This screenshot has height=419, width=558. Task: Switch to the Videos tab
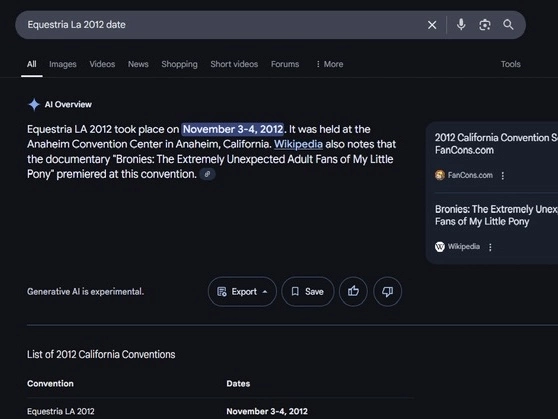[102, 64]
